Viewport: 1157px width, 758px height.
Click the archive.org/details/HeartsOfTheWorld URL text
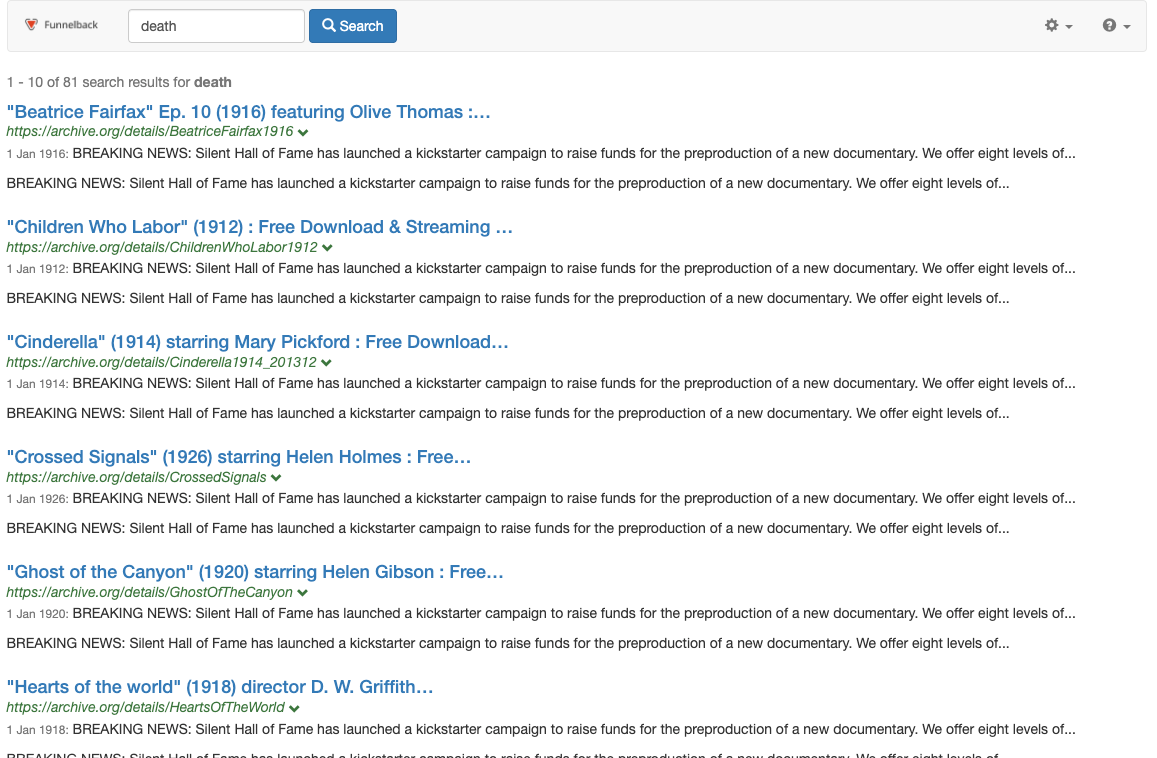[x=145, y=707]
